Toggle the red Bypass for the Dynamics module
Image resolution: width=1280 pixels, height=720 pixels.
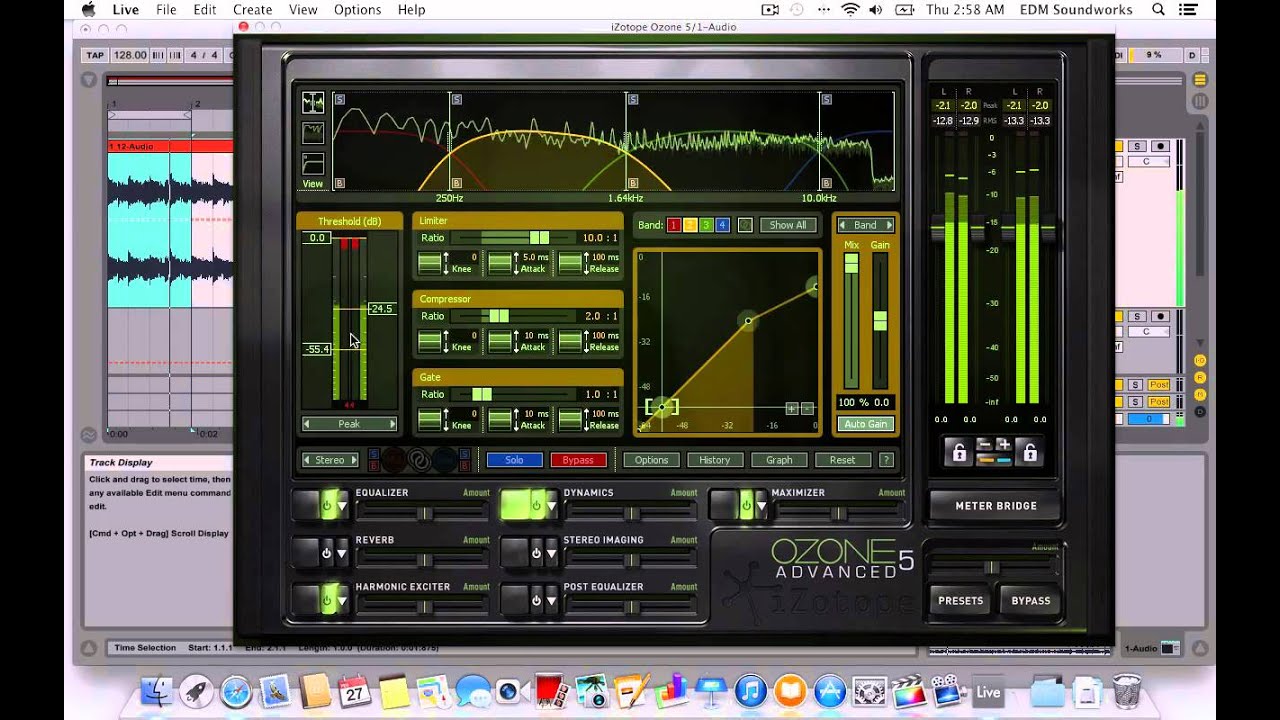(578, 460)
